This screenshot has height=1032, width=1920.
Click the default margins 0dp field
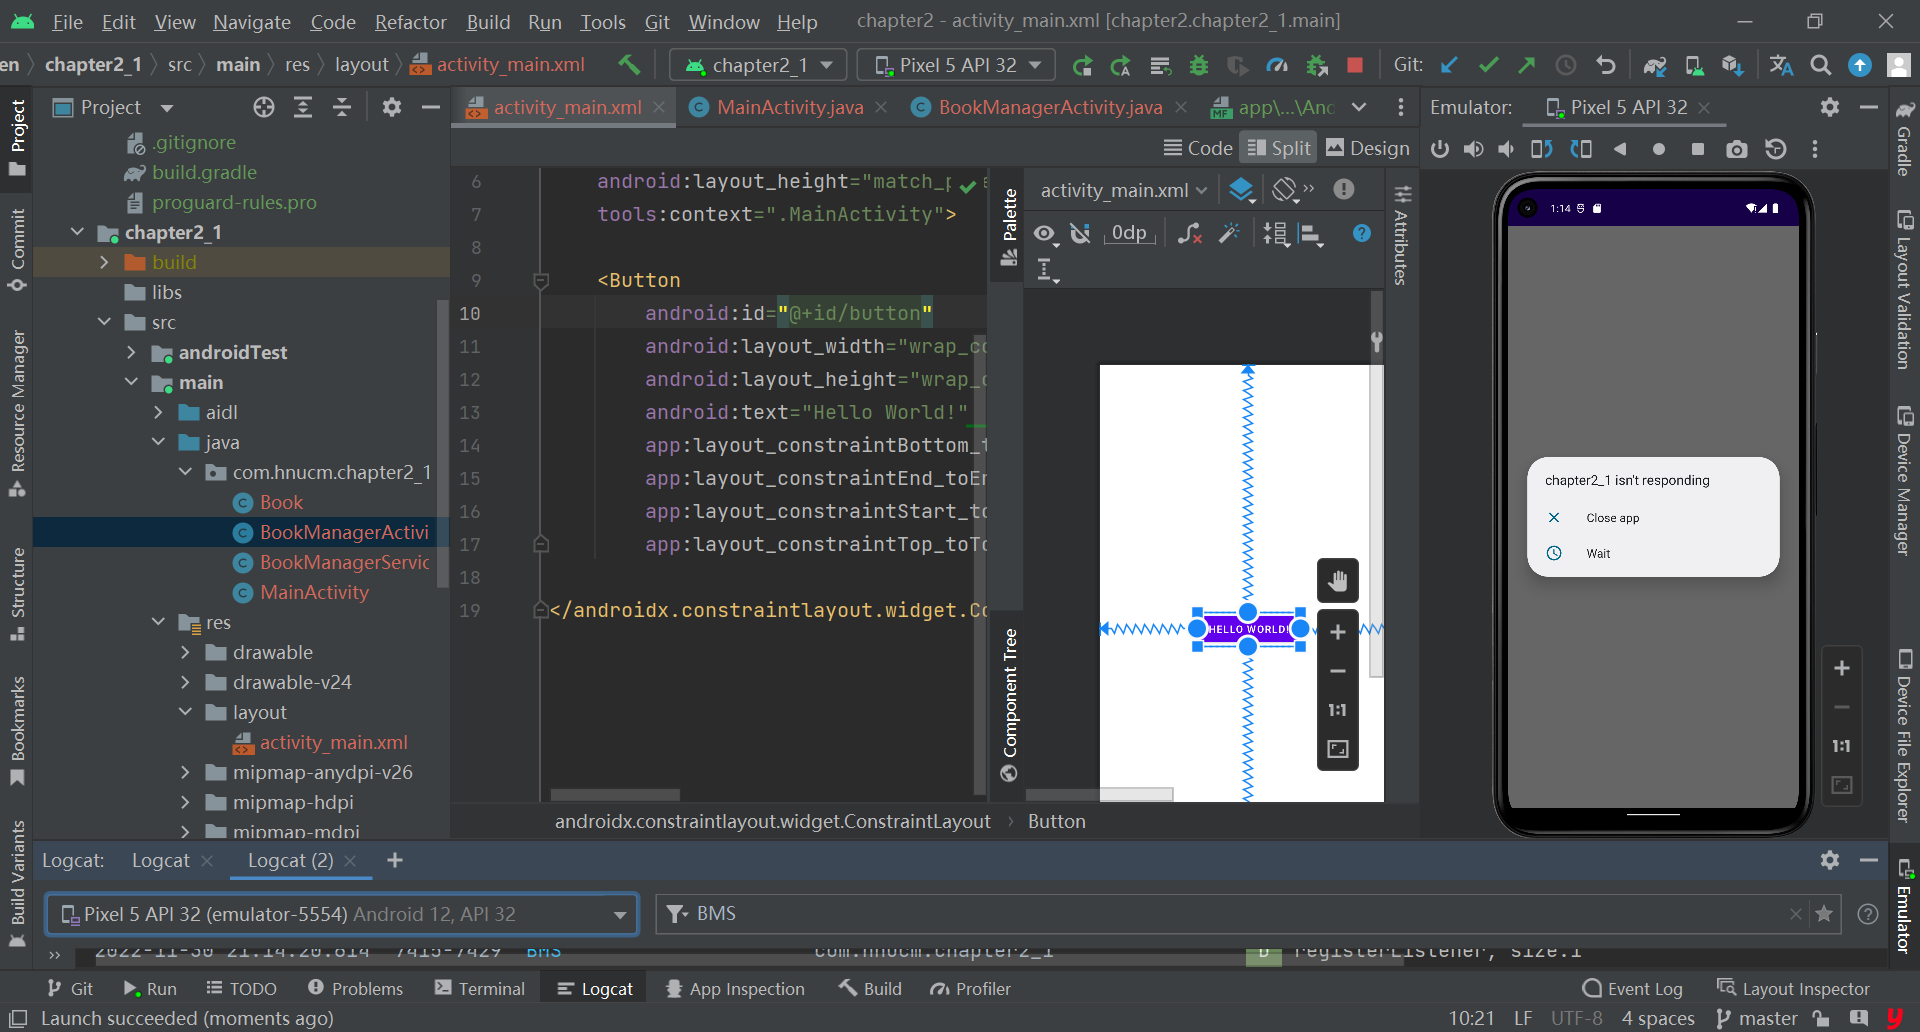pos(1131,233)
